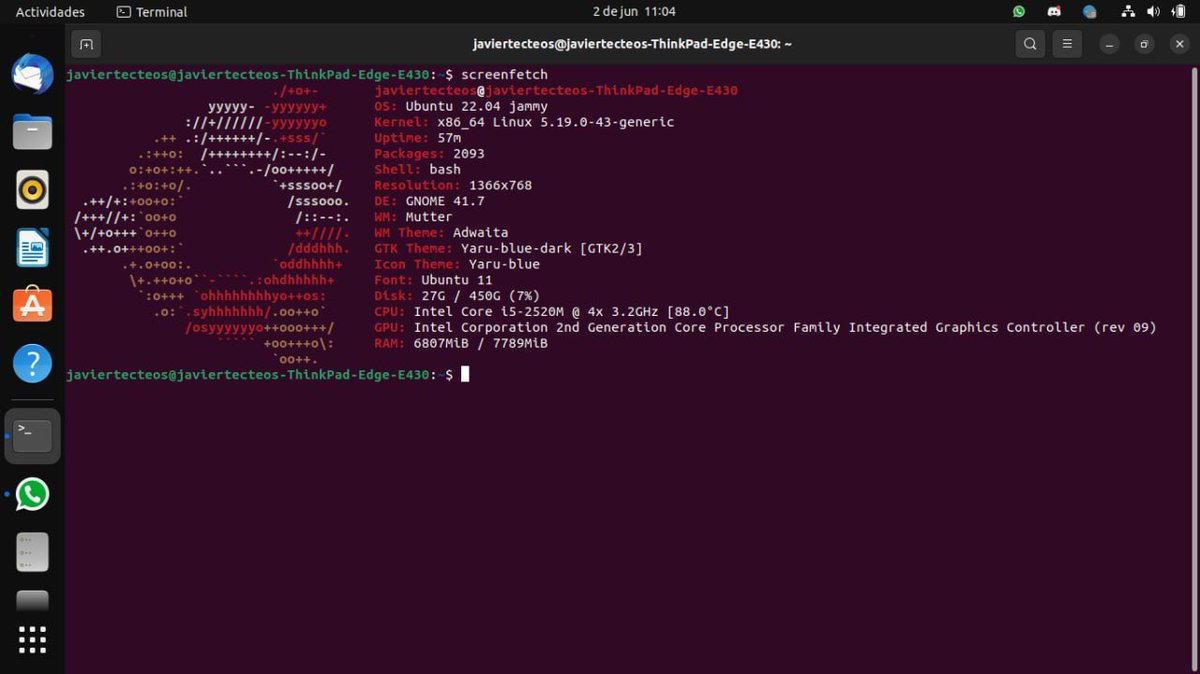
Task: Click the Discord tray icon
Action: coord(1054,12)
